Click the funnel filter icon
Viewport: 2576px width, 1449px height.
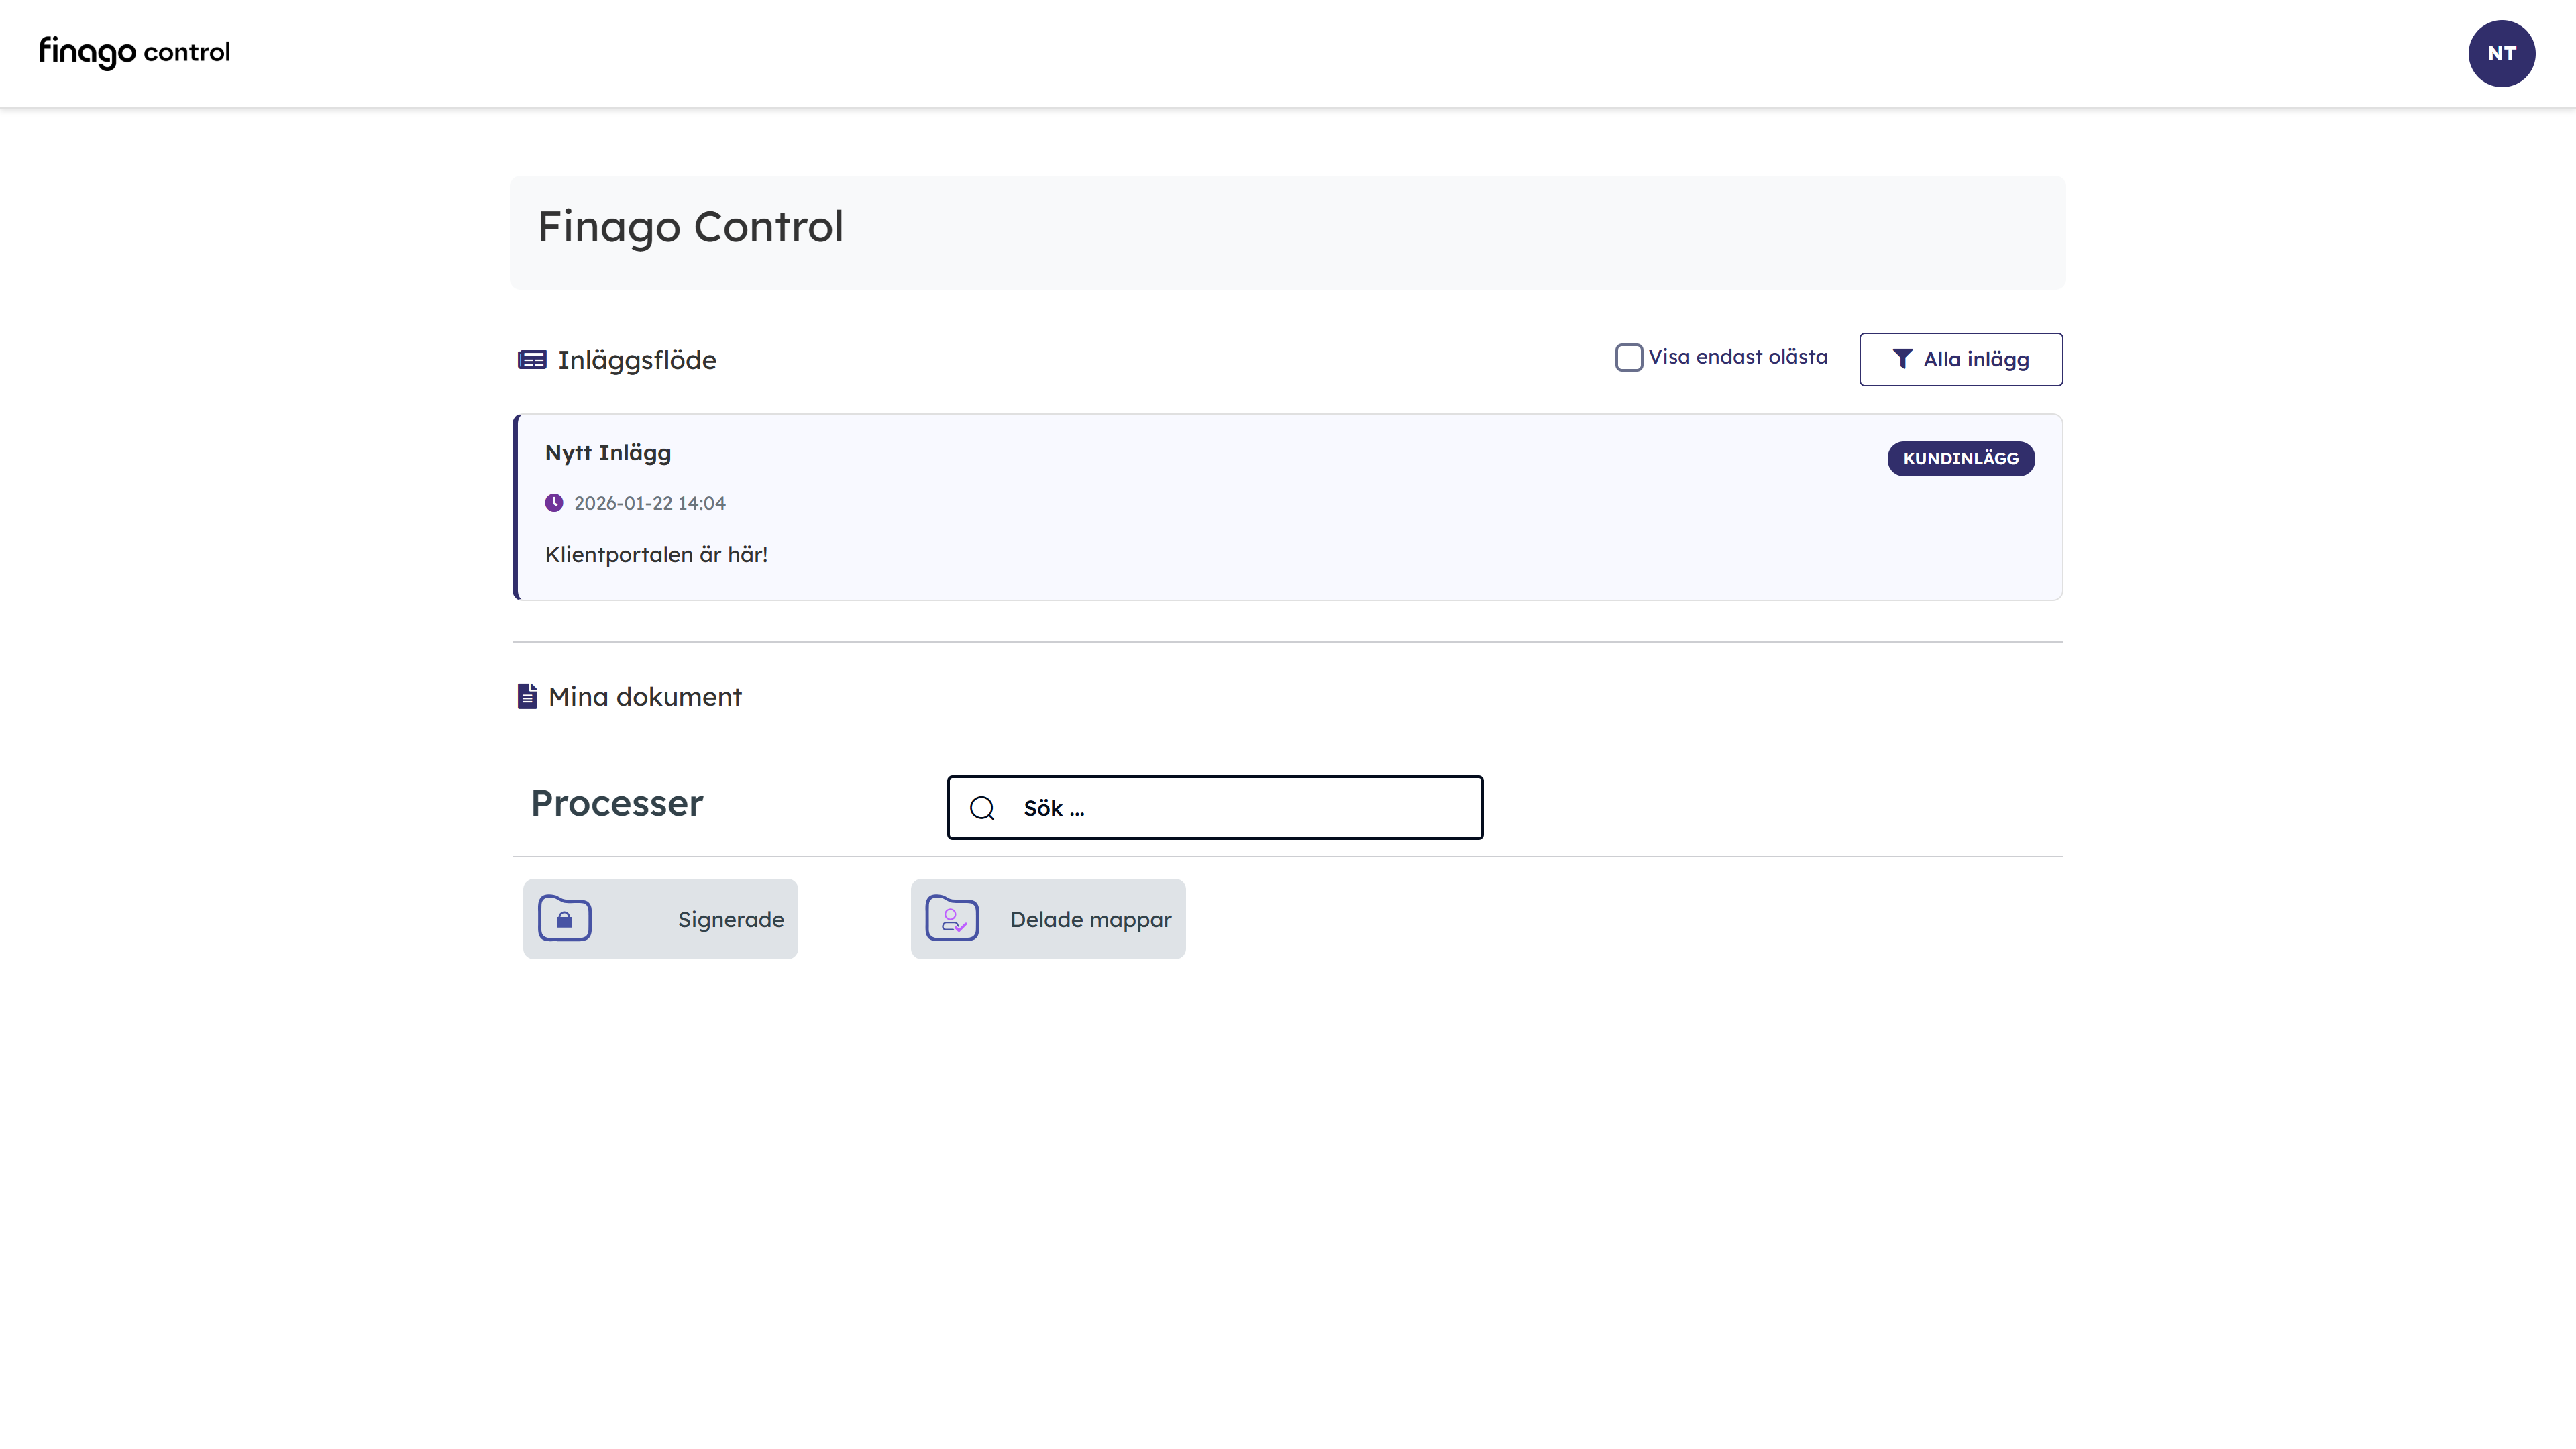point(1902,359)
